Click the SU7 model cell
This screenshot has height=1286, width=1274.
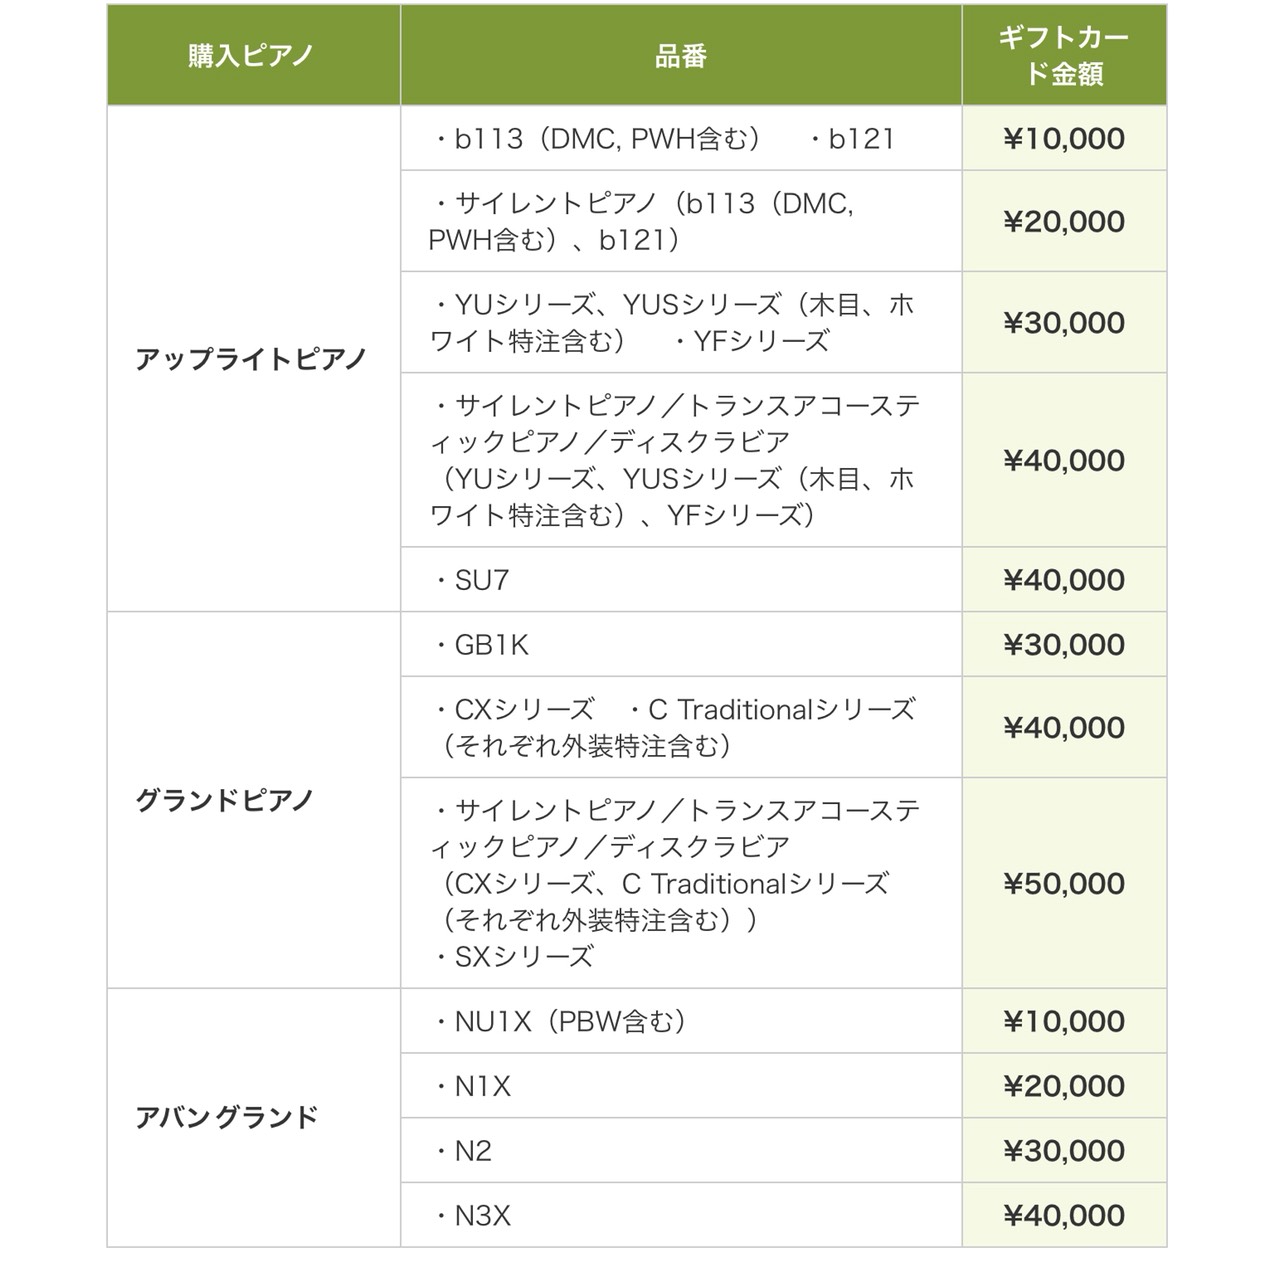click(681, 579)
